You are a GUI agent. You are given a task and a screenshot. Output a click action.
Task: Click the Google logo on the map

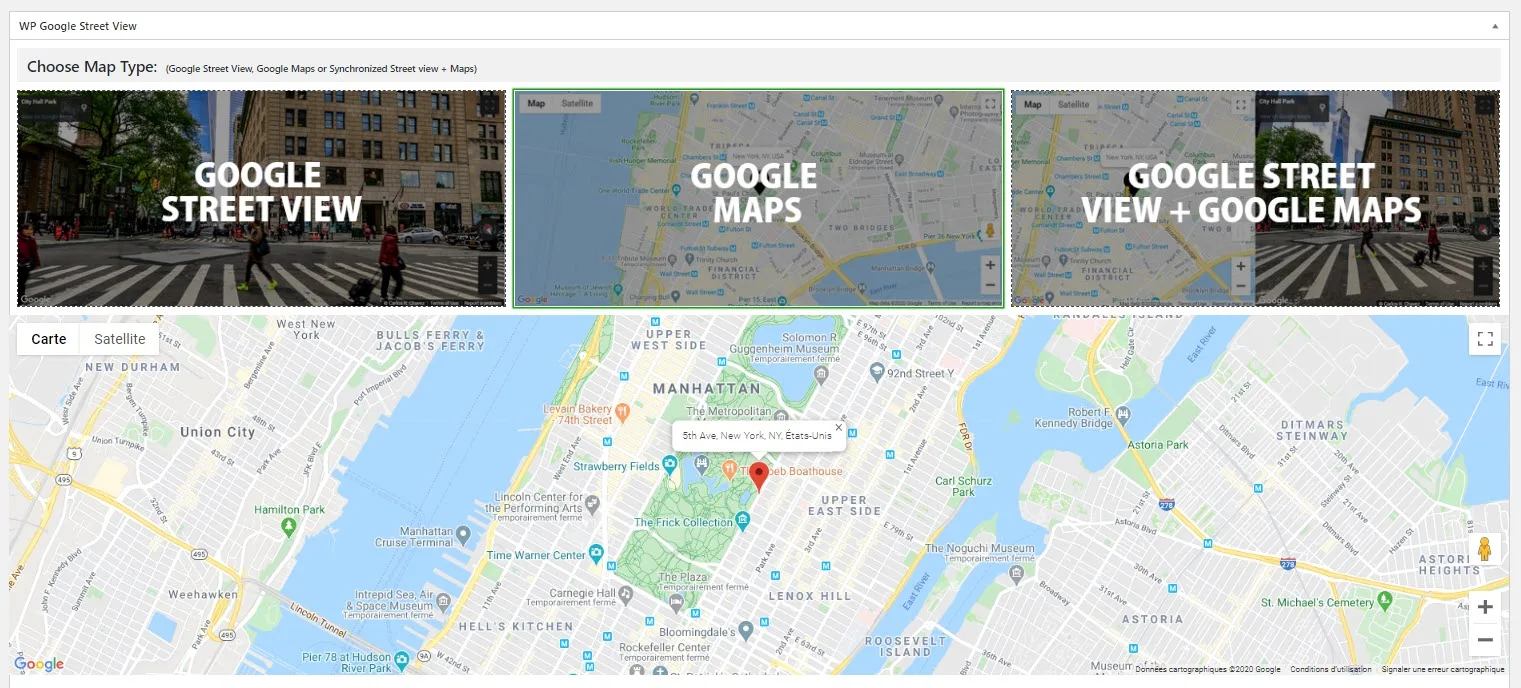(x=38, y=663)
